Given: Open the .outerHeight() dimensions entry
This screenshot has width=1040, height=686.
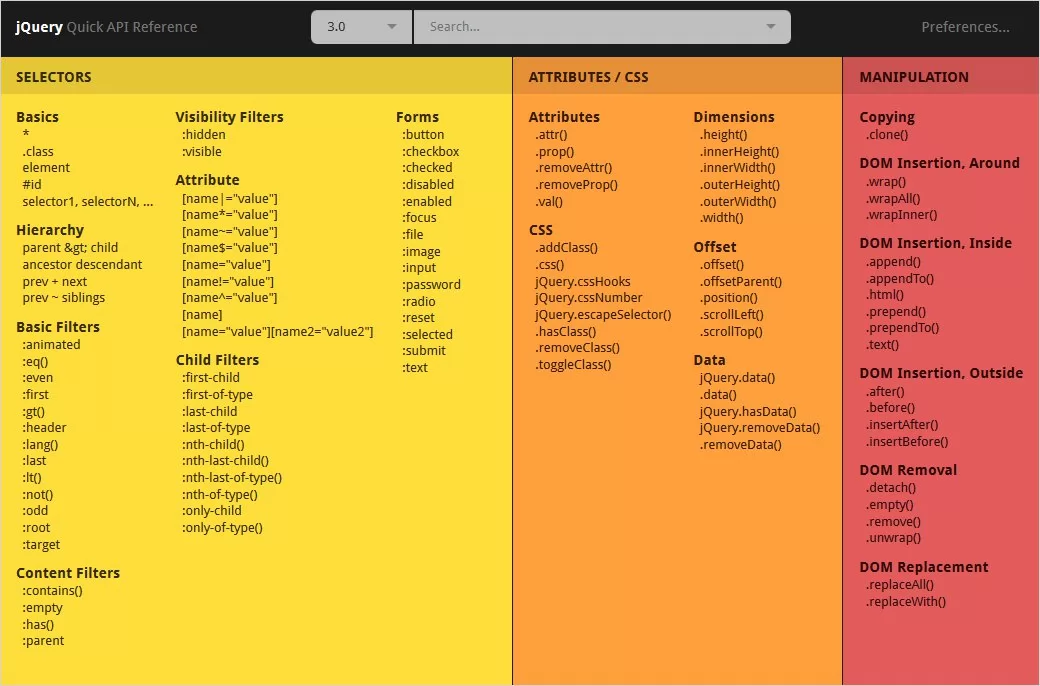Looking at the screenshot, I should [738, 185].
